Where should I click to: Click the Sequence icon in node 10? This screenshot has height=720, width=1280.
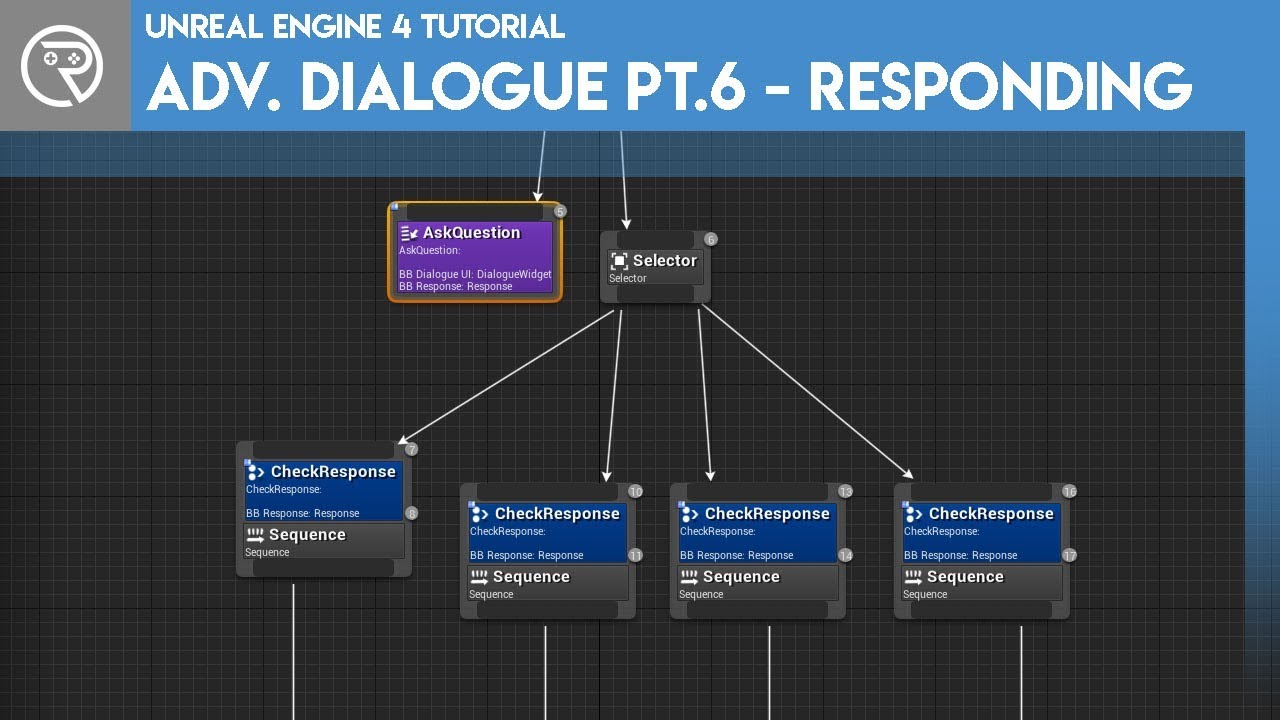pyautogui.click(x=479, y=577)
